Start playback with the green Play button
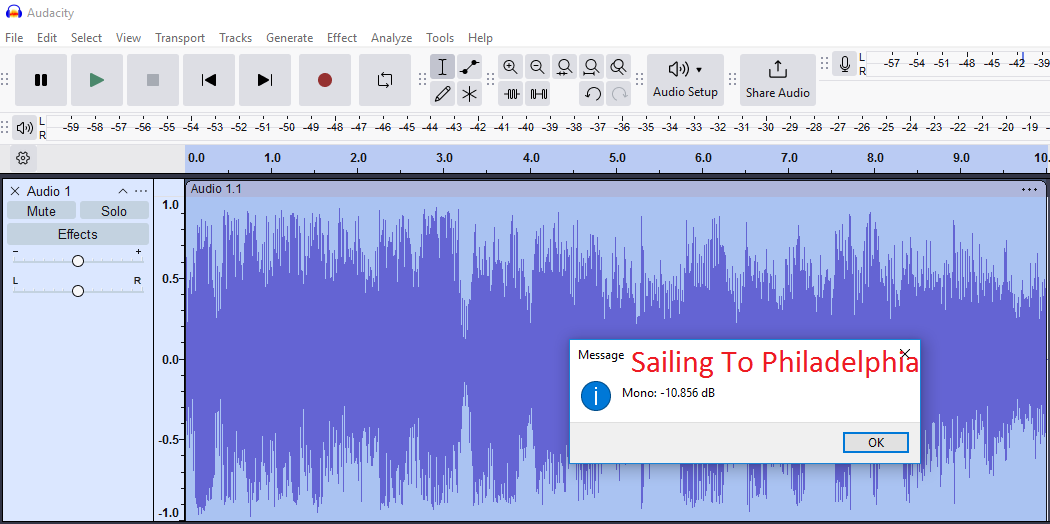 point(97,80)
